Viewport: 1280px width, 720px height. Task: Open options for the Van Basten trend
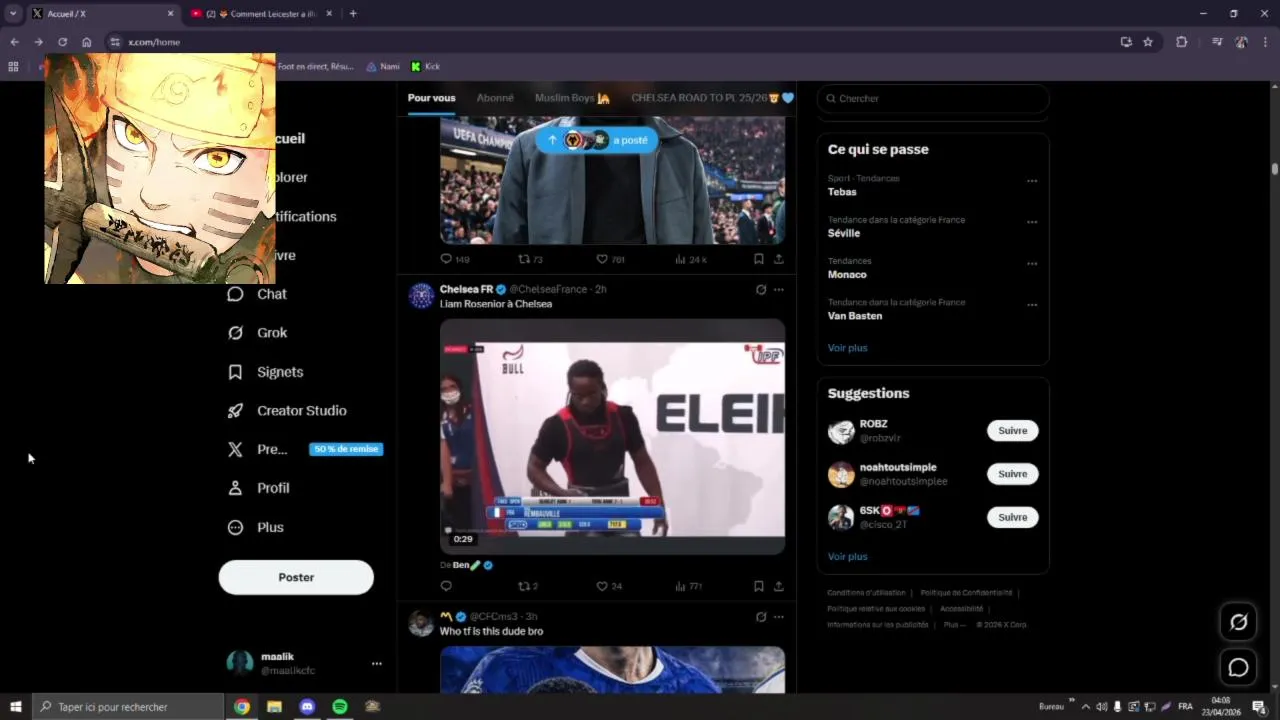1032,305
